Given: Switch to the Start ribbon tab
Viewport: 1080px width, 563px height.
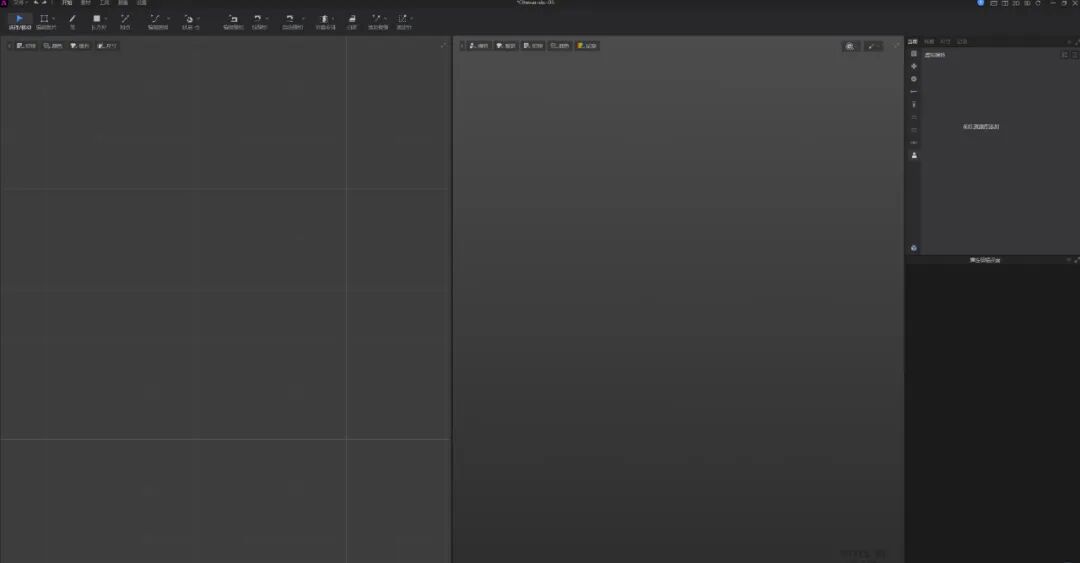Looking at the screenshot, I should [x=67, y=3].
